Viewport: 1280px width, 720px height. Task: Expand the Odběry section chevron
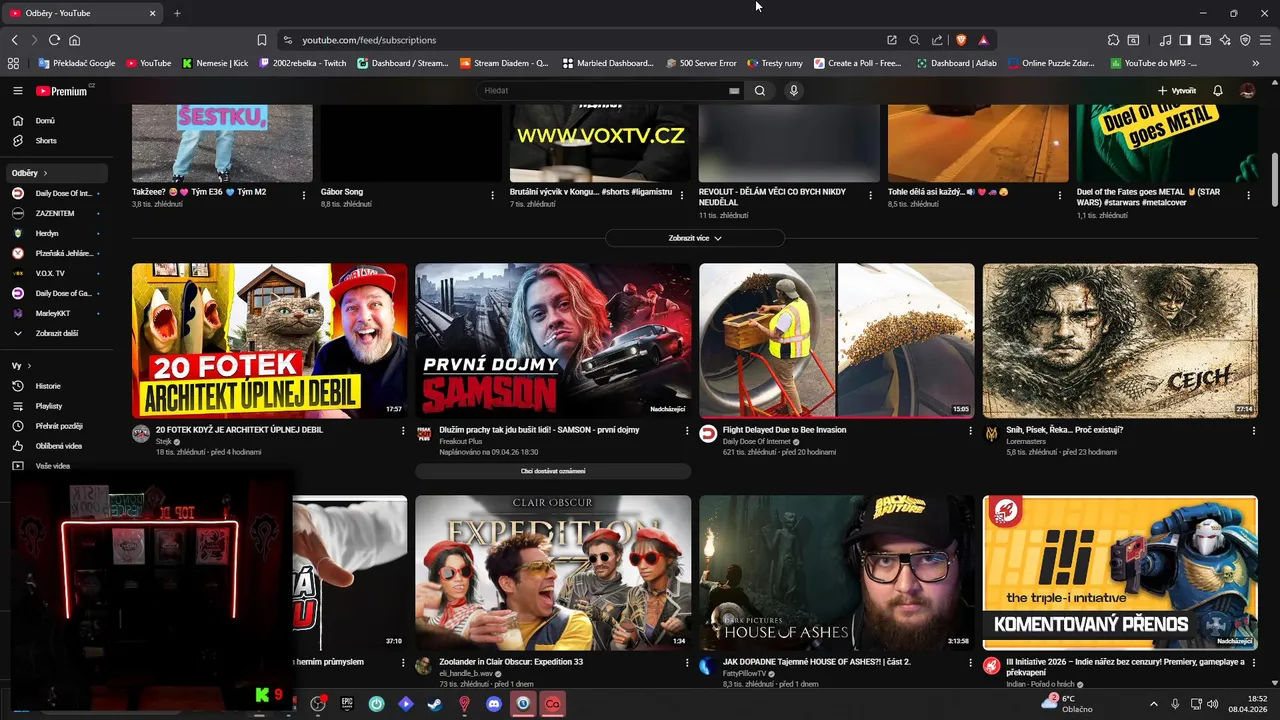[45, 173]
